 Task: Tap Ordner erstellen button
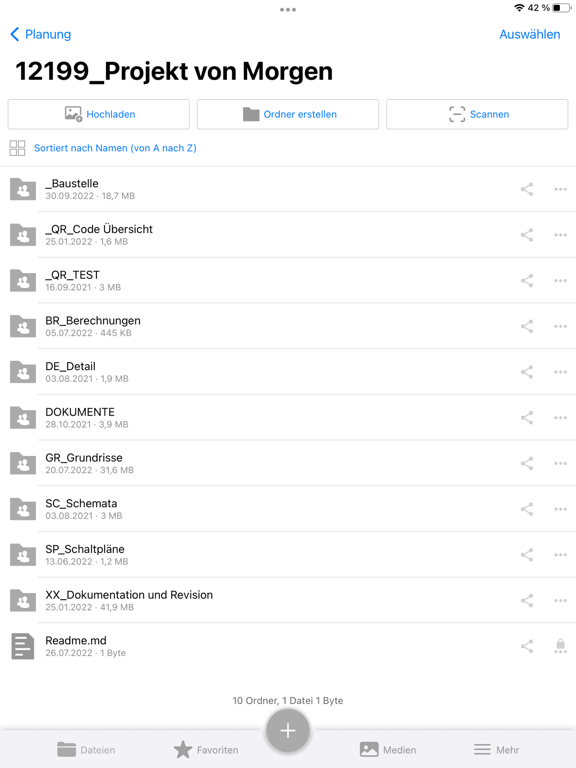[288, 114]
